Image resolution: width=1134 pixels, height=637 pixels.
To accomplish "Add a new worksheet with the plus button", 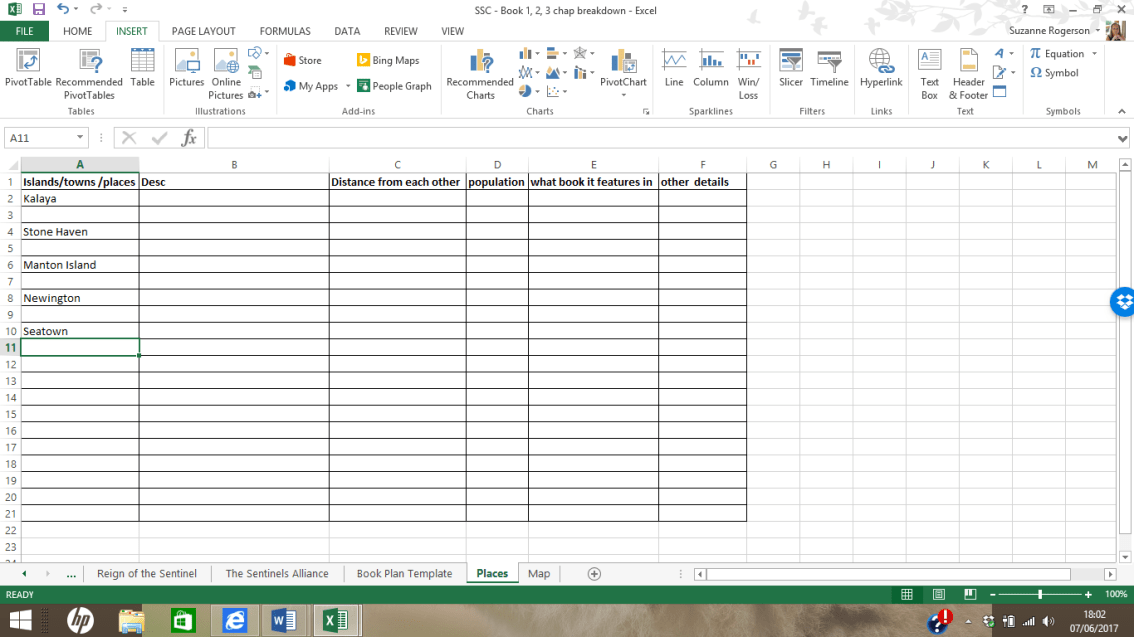I will [x=594, y=573].
